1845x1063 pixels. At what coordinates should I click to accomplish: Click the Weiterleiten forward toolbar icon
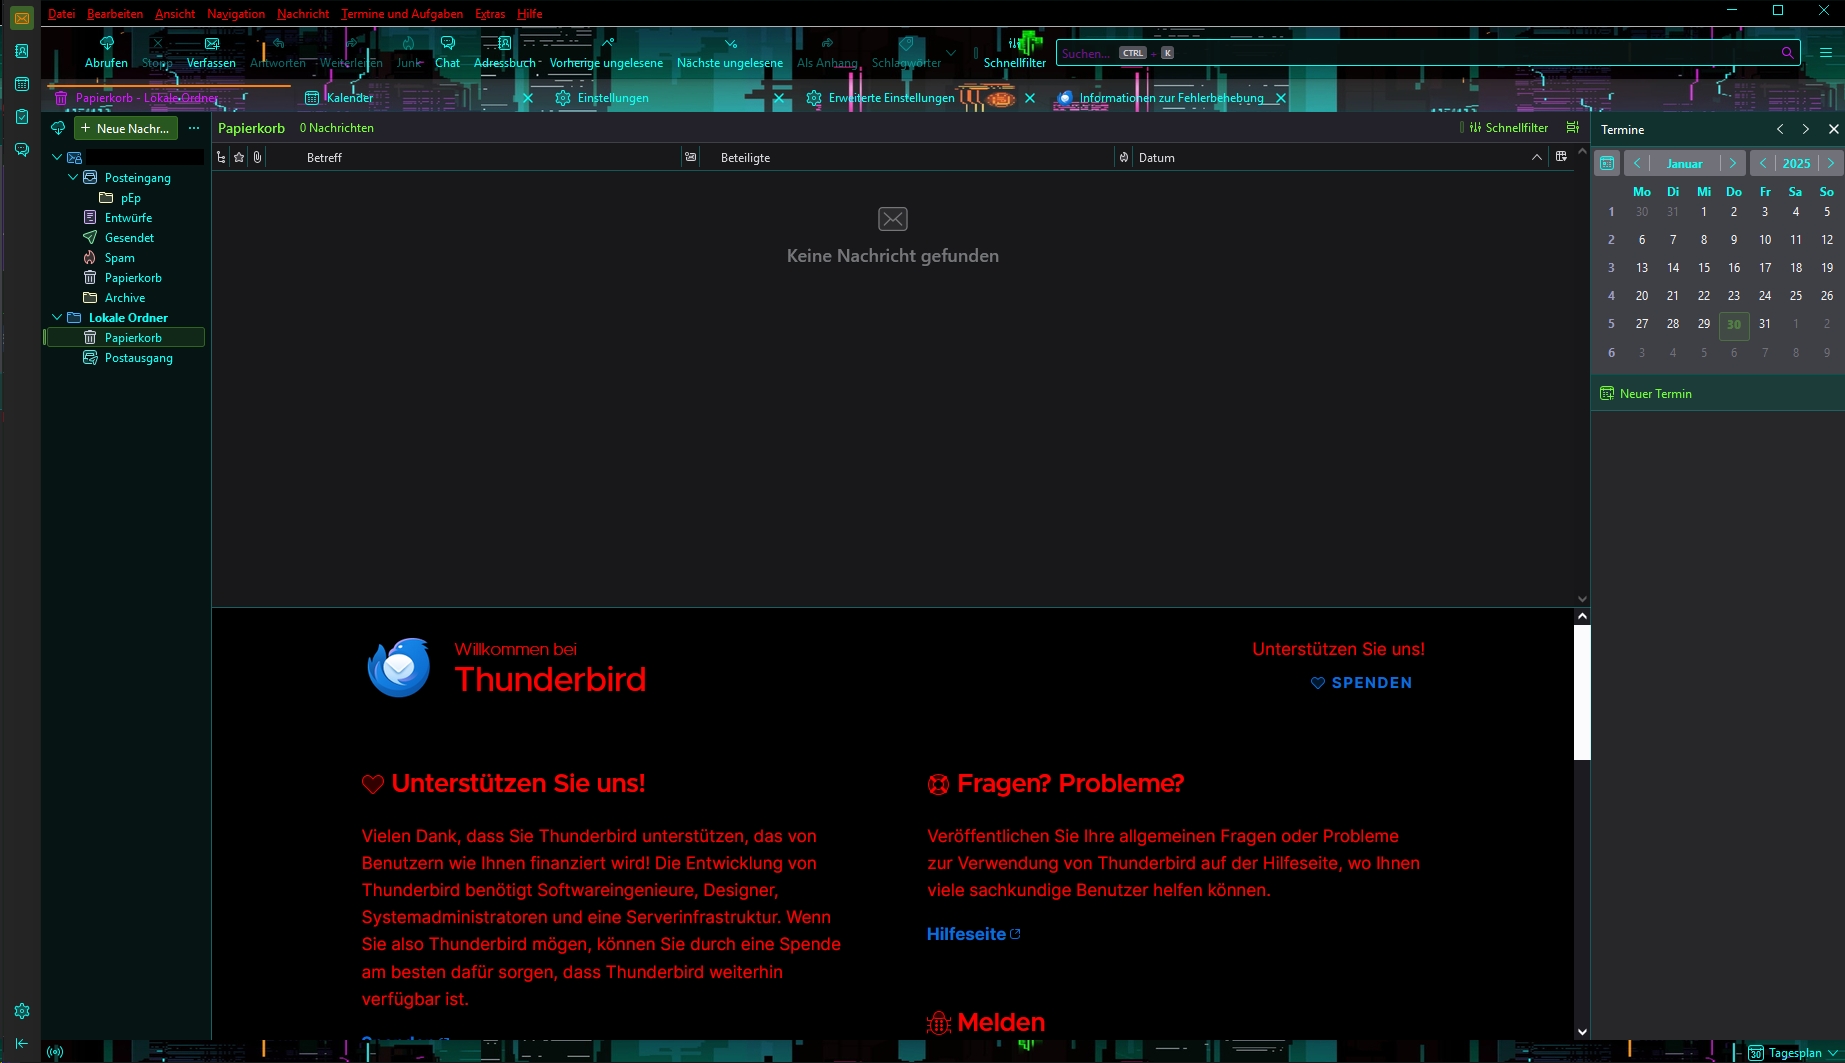point(351,53)
